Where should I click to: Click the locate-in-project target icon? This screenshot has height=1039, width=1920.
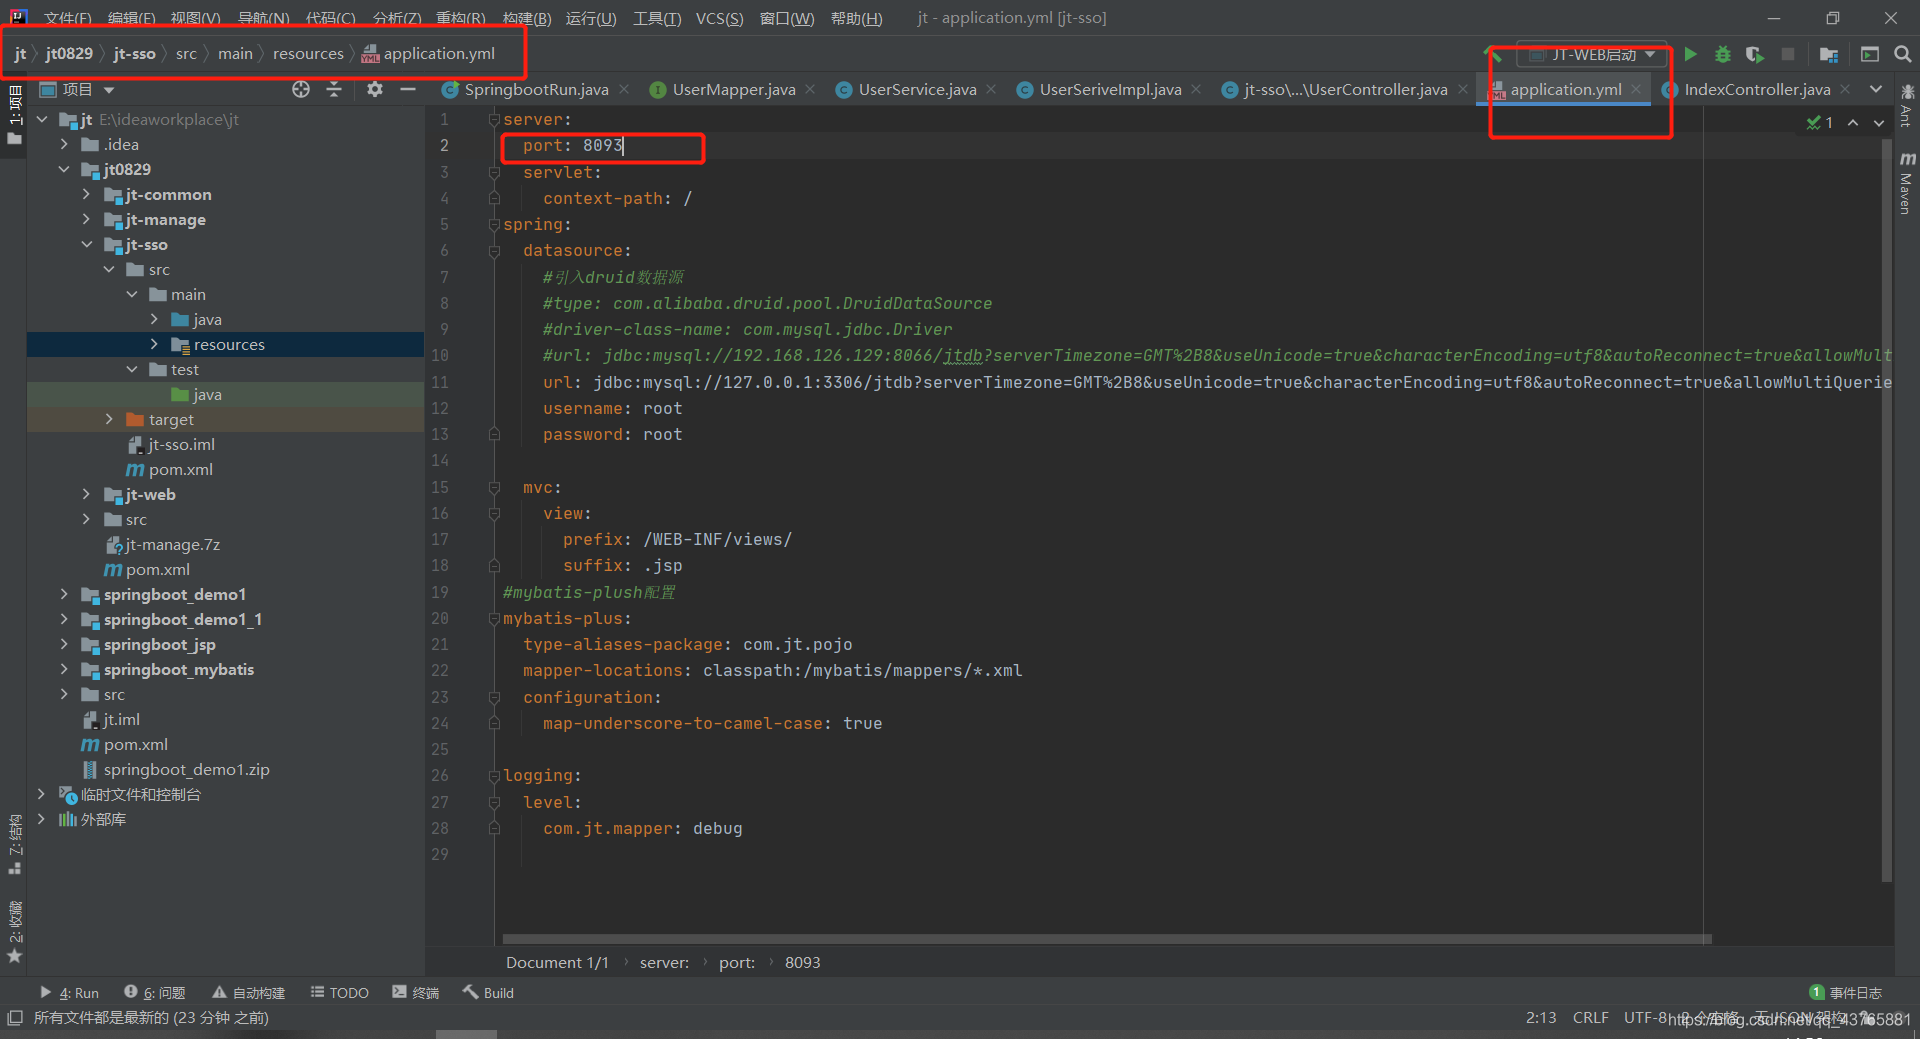[x=301, y=90]
